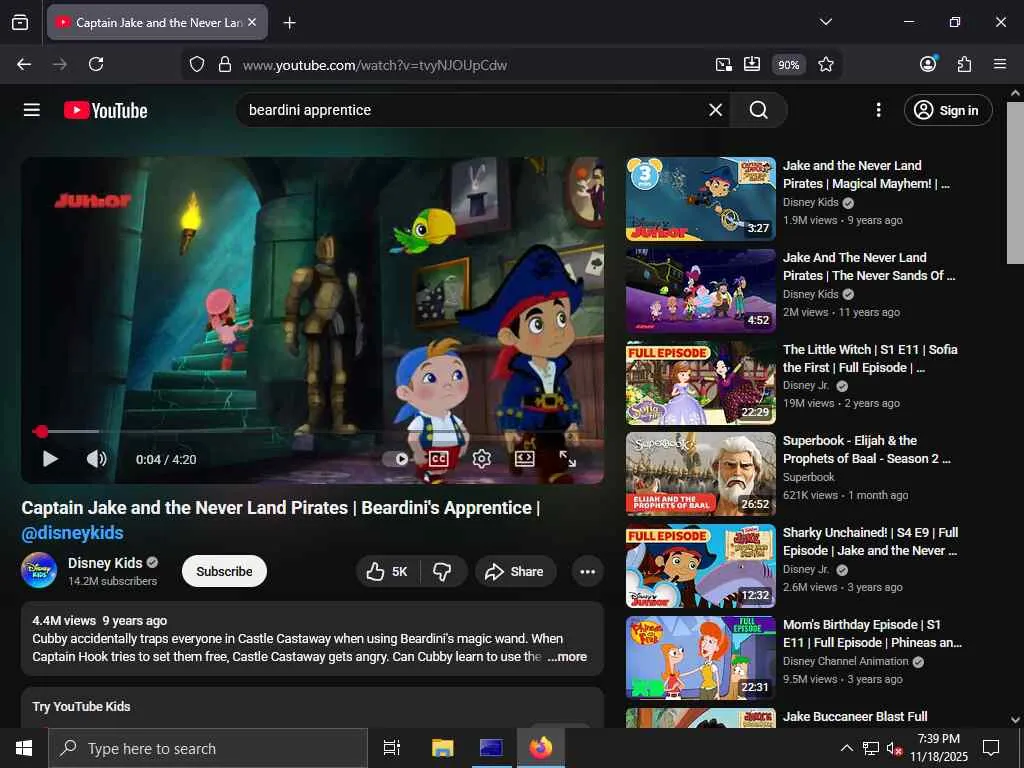Go to YouTube home via logo
This screenshot has height=768, width=1024.
[x=106, y=110]
